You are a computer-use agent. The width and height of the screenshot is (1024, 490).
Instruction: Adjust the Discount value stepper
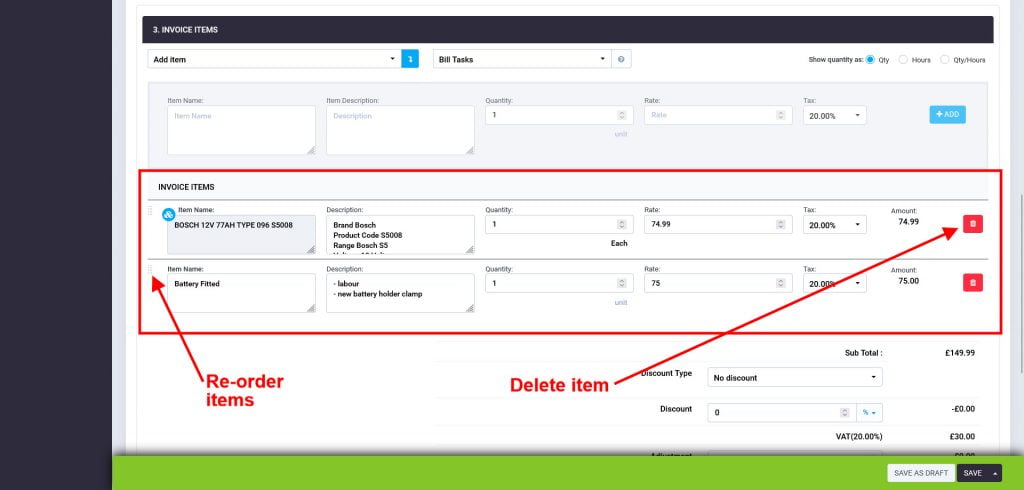point(844,412)
